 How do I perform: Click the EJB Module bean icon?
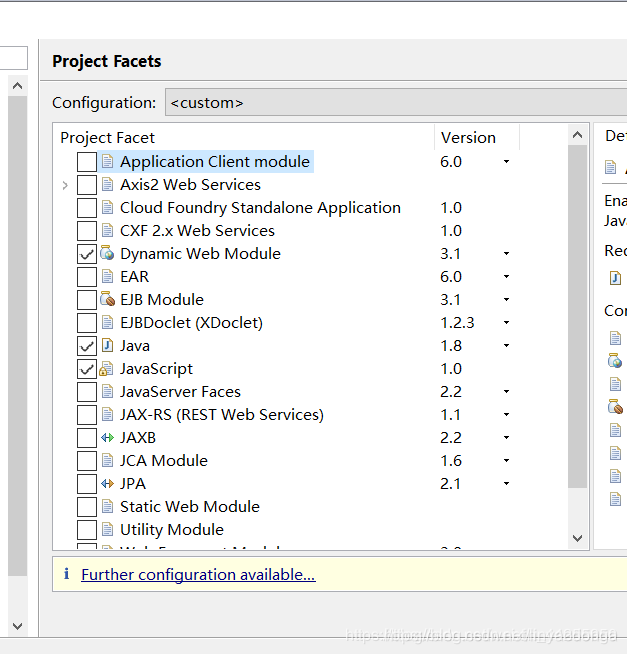coord(108,299)
